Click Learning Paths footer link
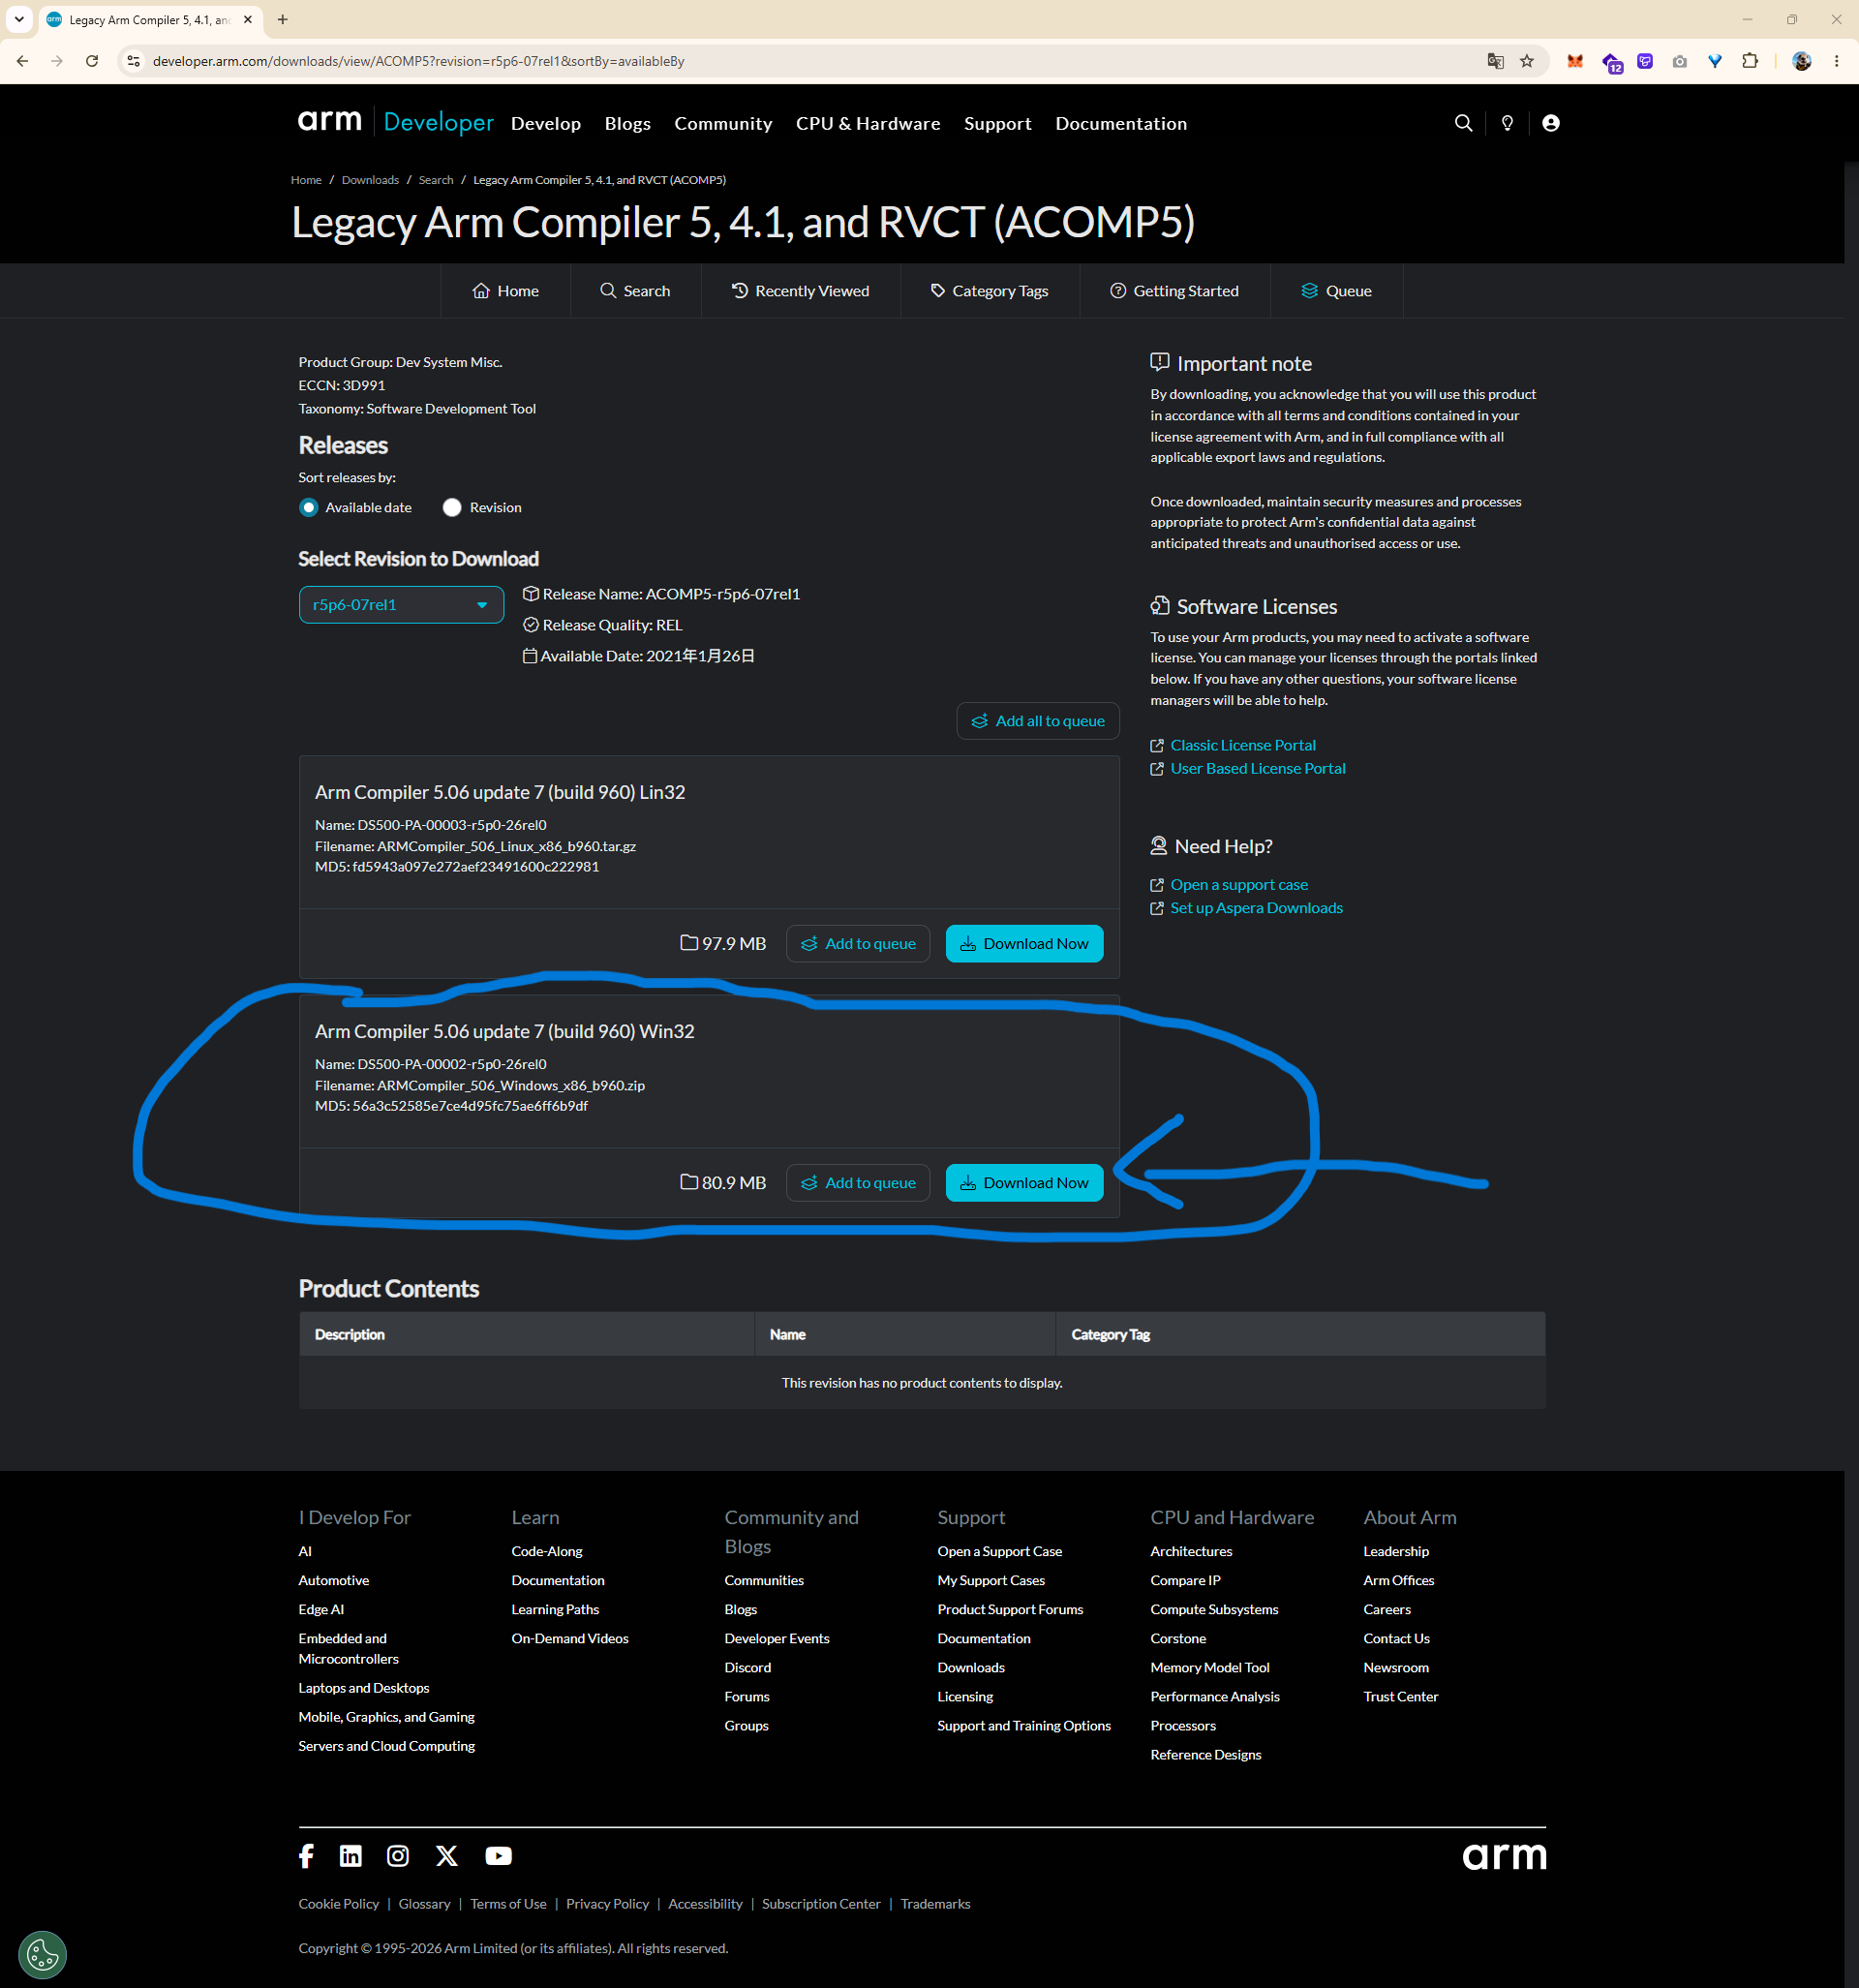The height and width of the screenshot is (1988, 1859). coord(555,1610)
